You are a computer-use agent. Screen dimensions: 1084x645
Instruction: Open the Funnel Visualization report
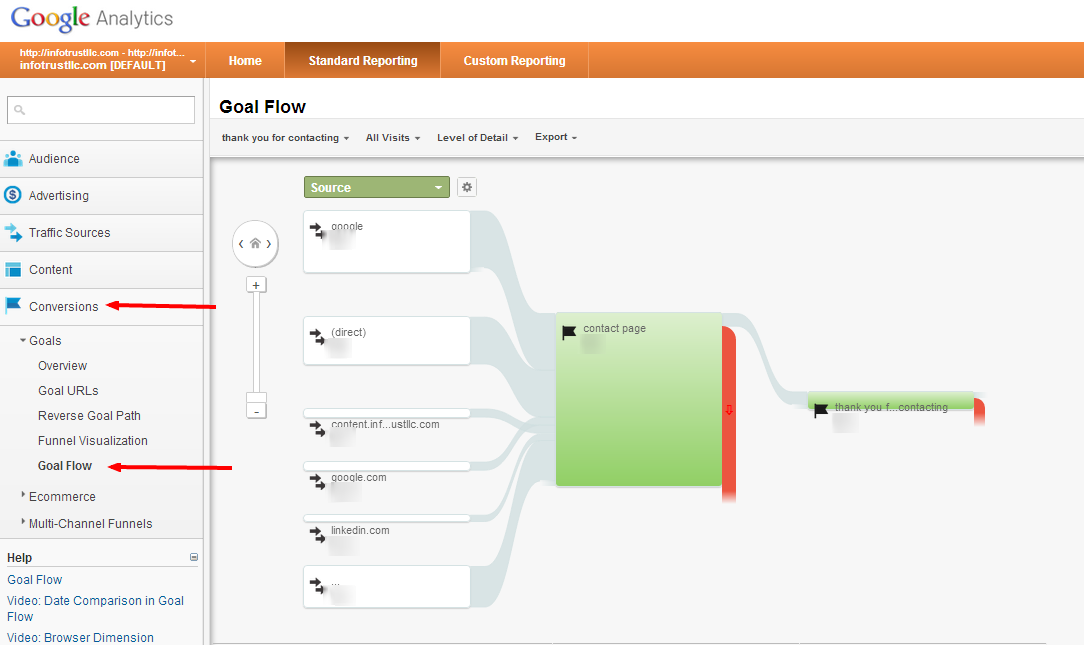coord(93,441)
